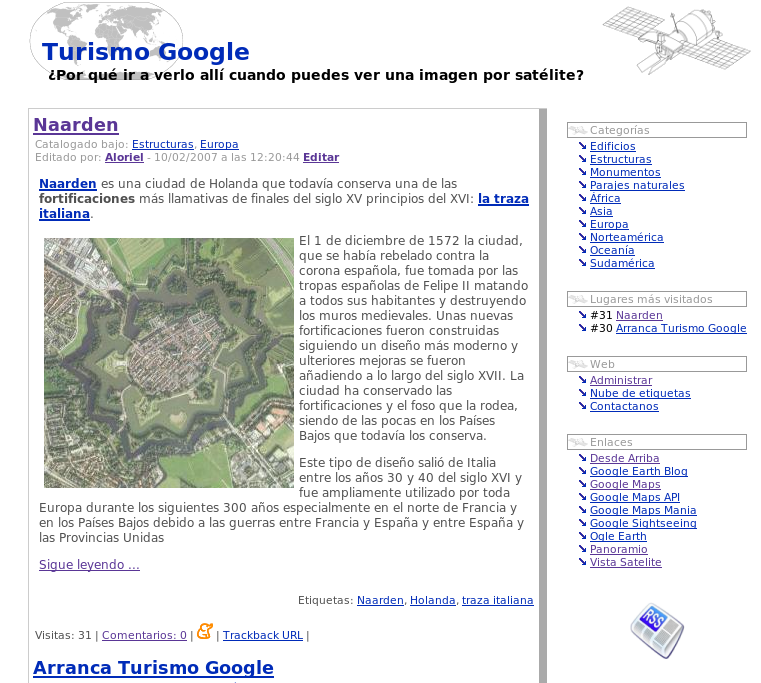This screenshot has height=683, width=761.
Task: Click the 'Lugares más visitados' header
Action: 657,299
